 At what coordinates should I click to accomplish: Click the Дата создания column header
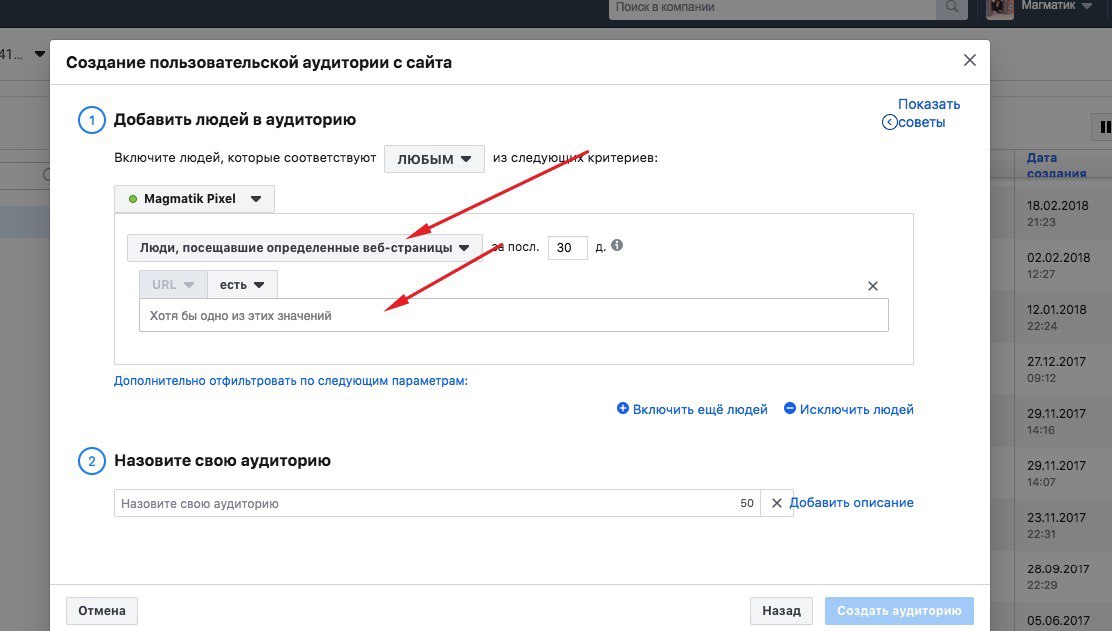1056,165
